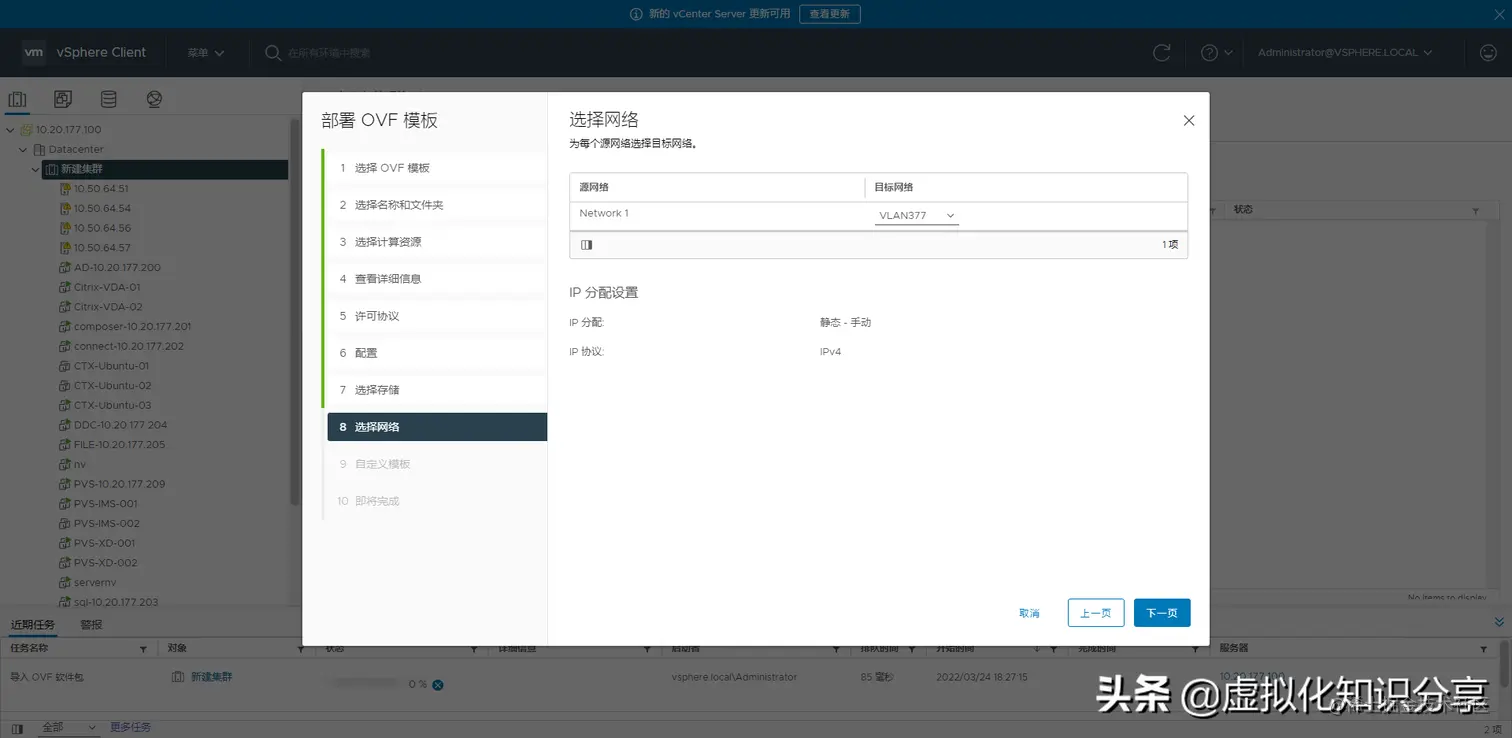This screenshot has height=738, width=1512.
Task: Click the refresh icon in top bar
Action: pos(1162,53)
